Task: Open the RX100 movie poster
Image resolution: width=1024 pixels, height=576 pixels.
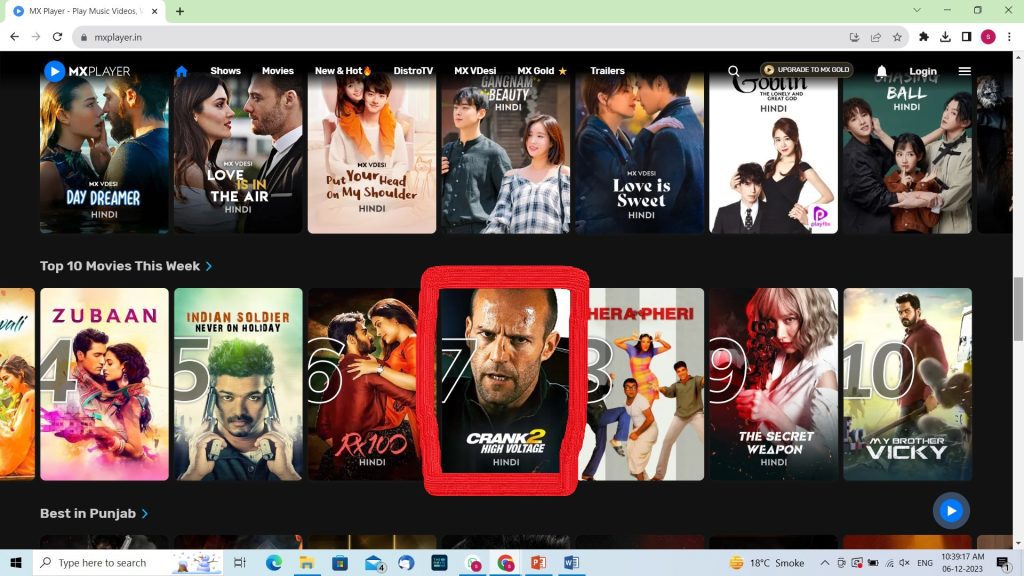Action: 366,384
